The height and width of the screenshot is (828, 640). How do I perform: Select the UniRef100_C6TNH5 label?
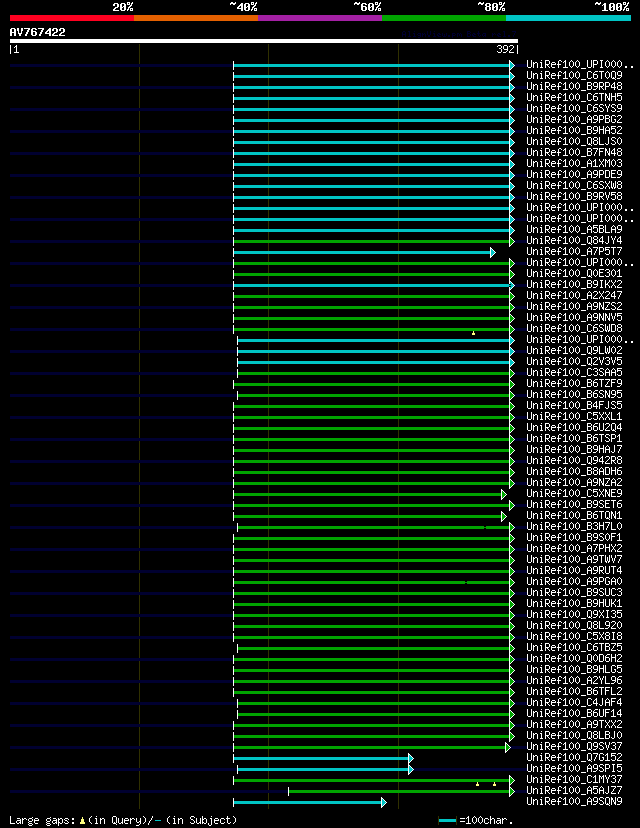(574, 98)
